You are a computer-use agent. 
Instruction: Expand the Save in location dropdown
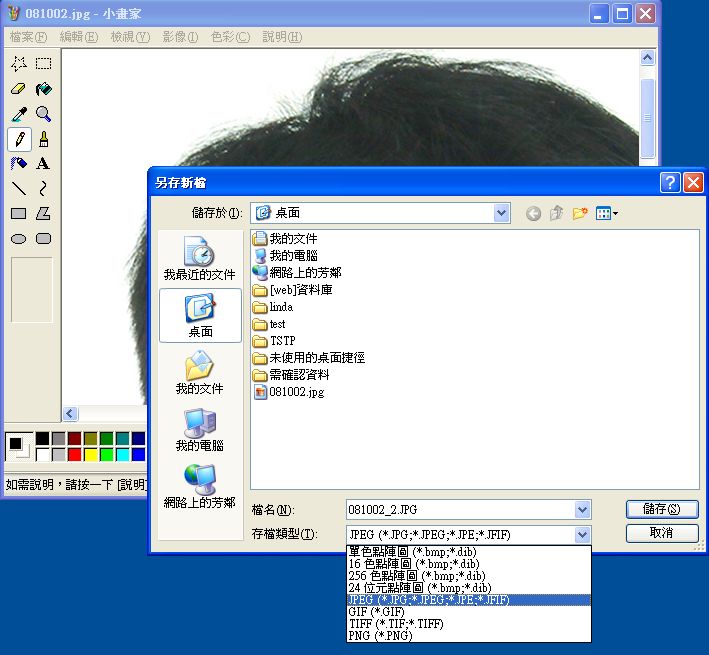[x=501, y=213]
